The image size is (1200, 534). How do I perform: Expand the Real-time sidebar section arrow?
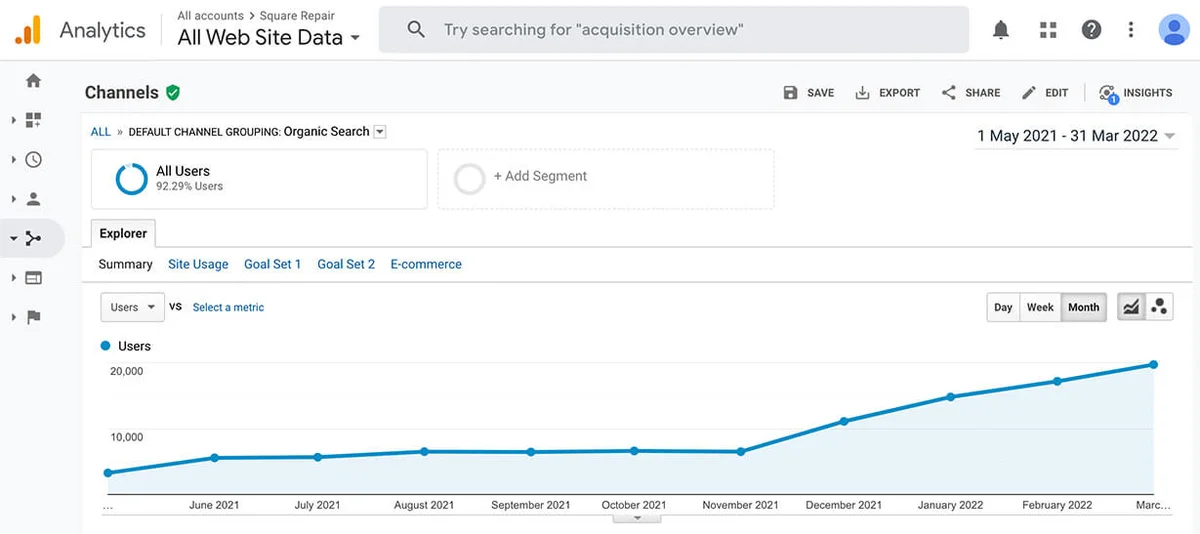click(x=14, y=159)
